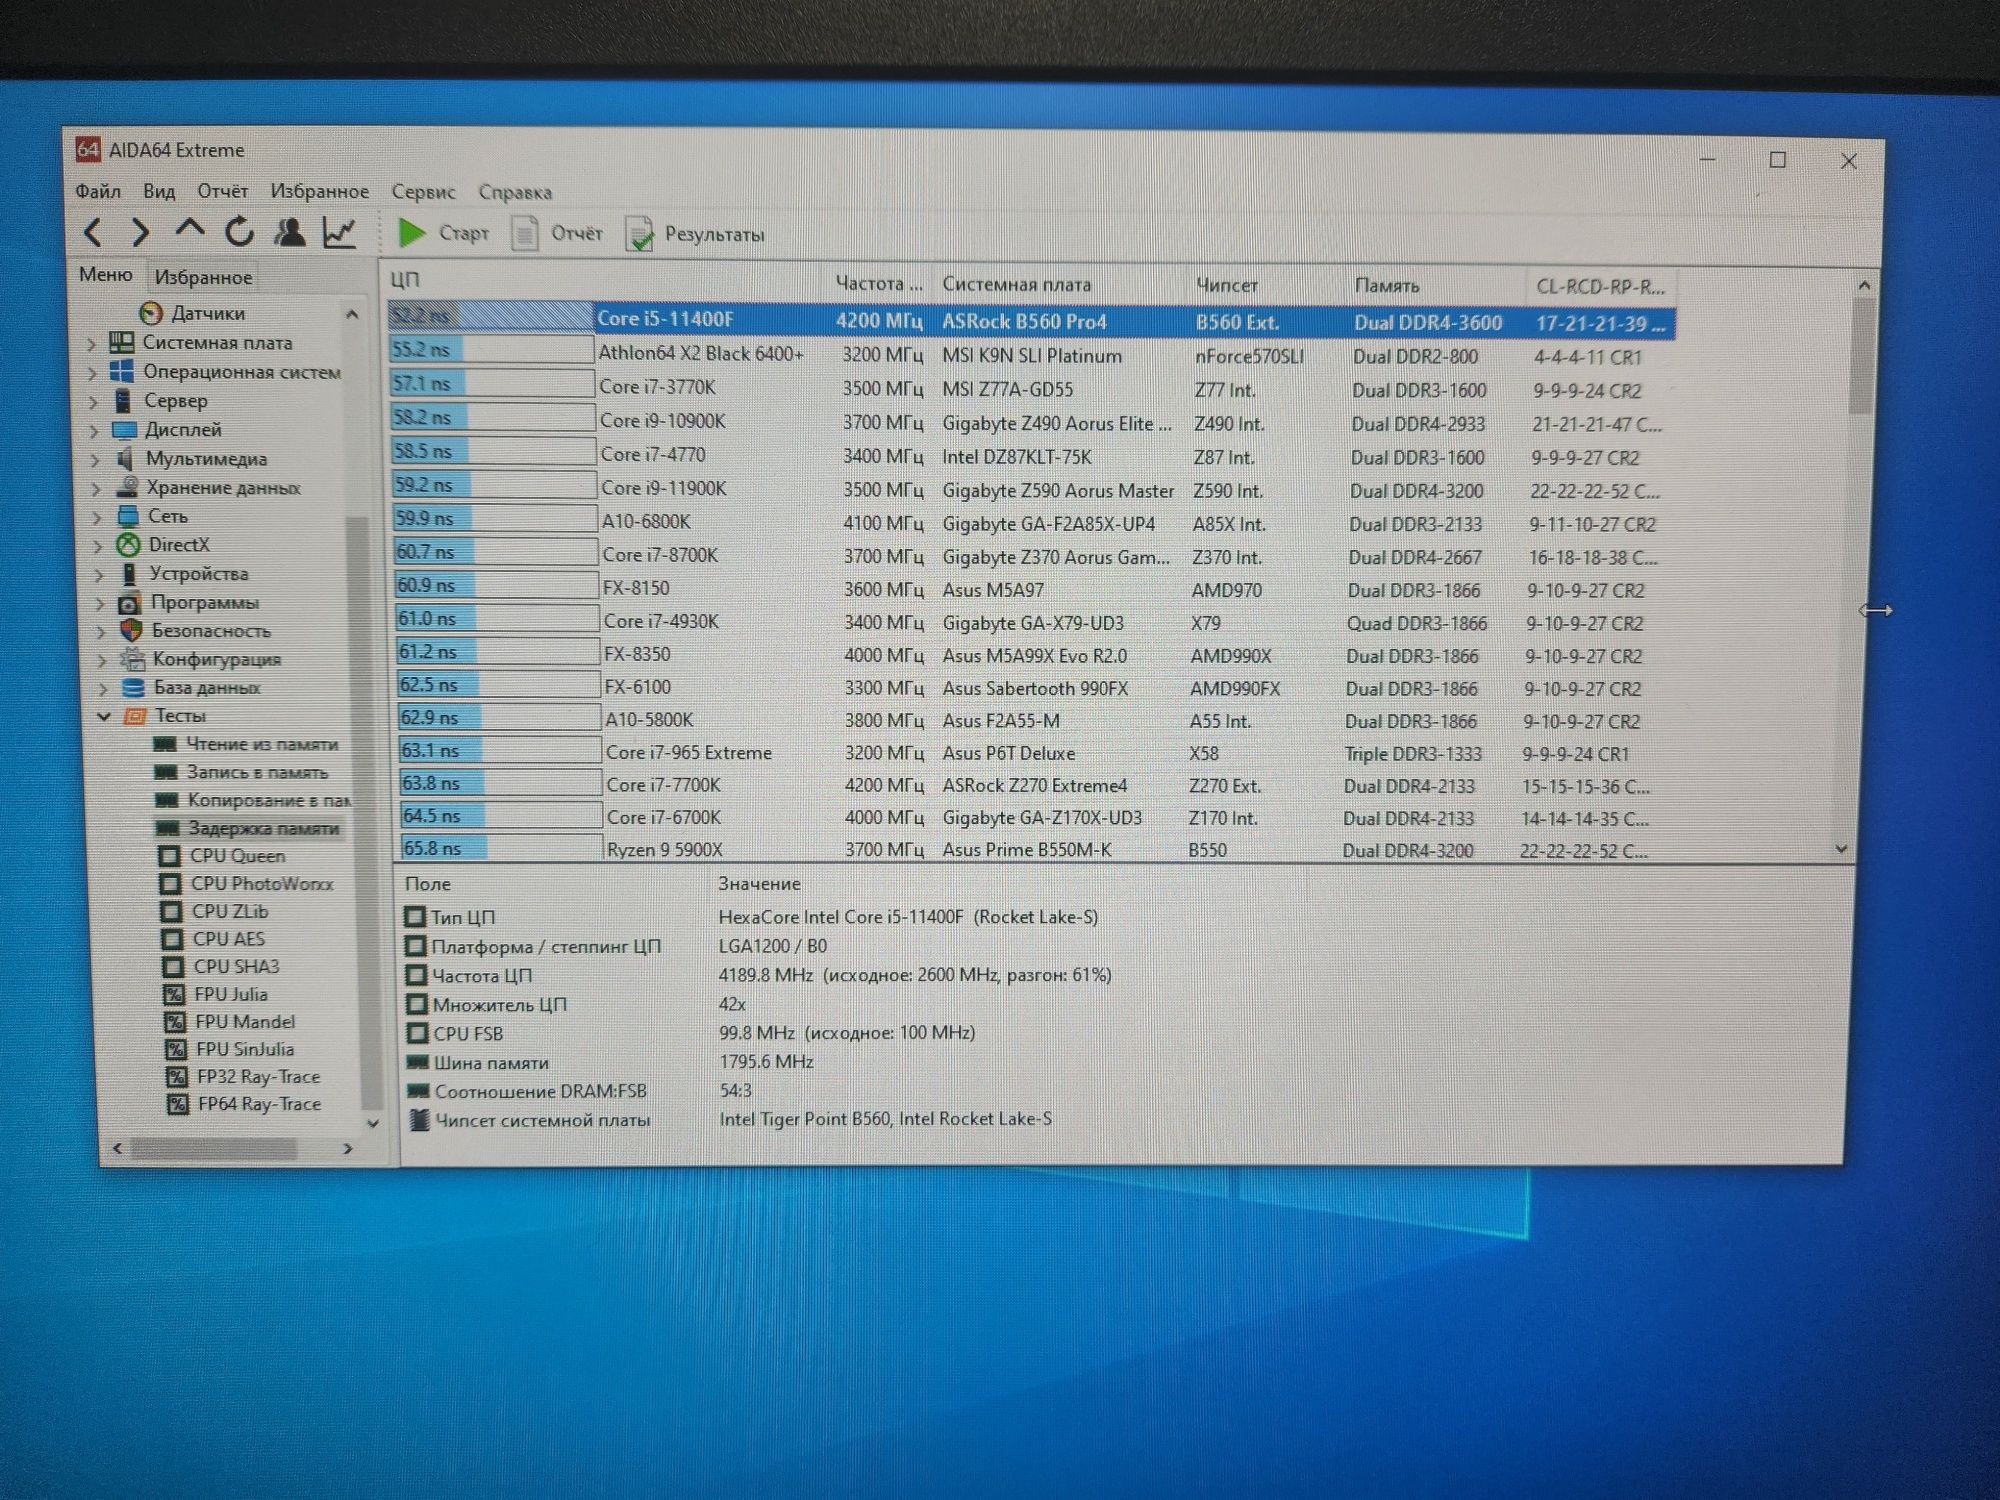Switch to the Меню sidebar tab
Screen dimensions: 2000x1500
click(x=106, y=274)
